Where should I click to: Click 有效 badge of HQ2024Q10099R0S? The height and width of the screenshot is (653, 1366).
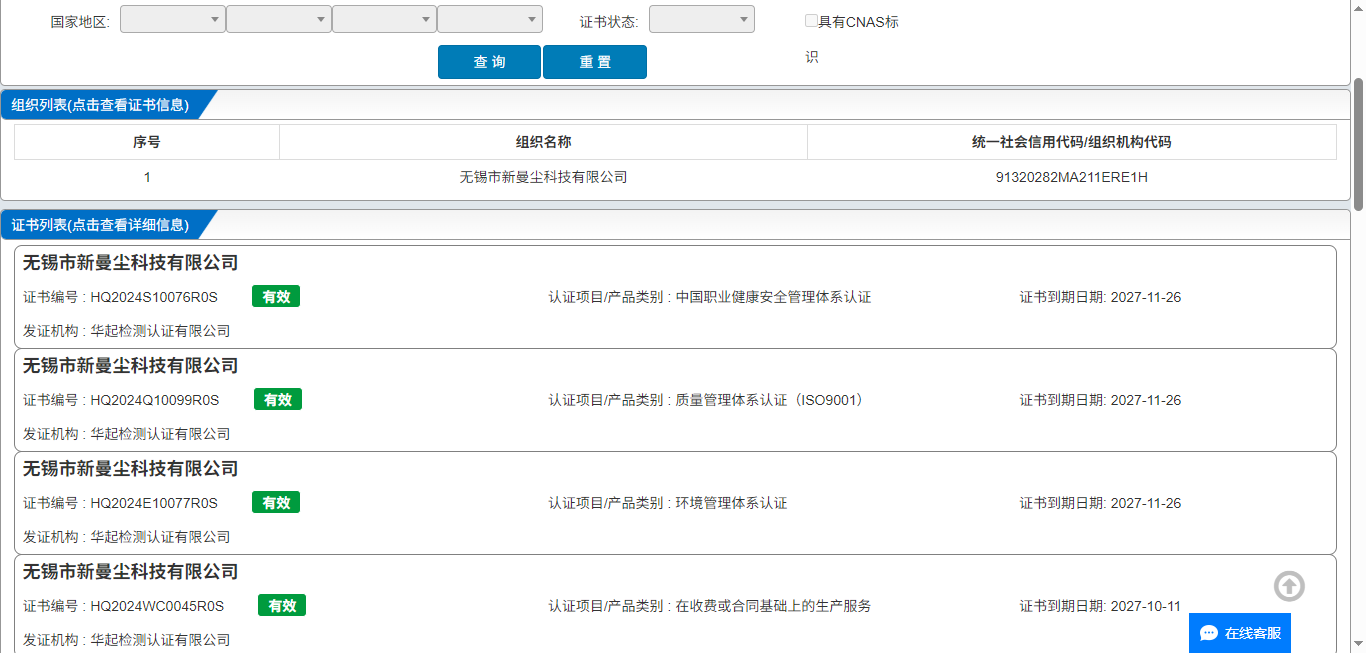tap(278, 399)
